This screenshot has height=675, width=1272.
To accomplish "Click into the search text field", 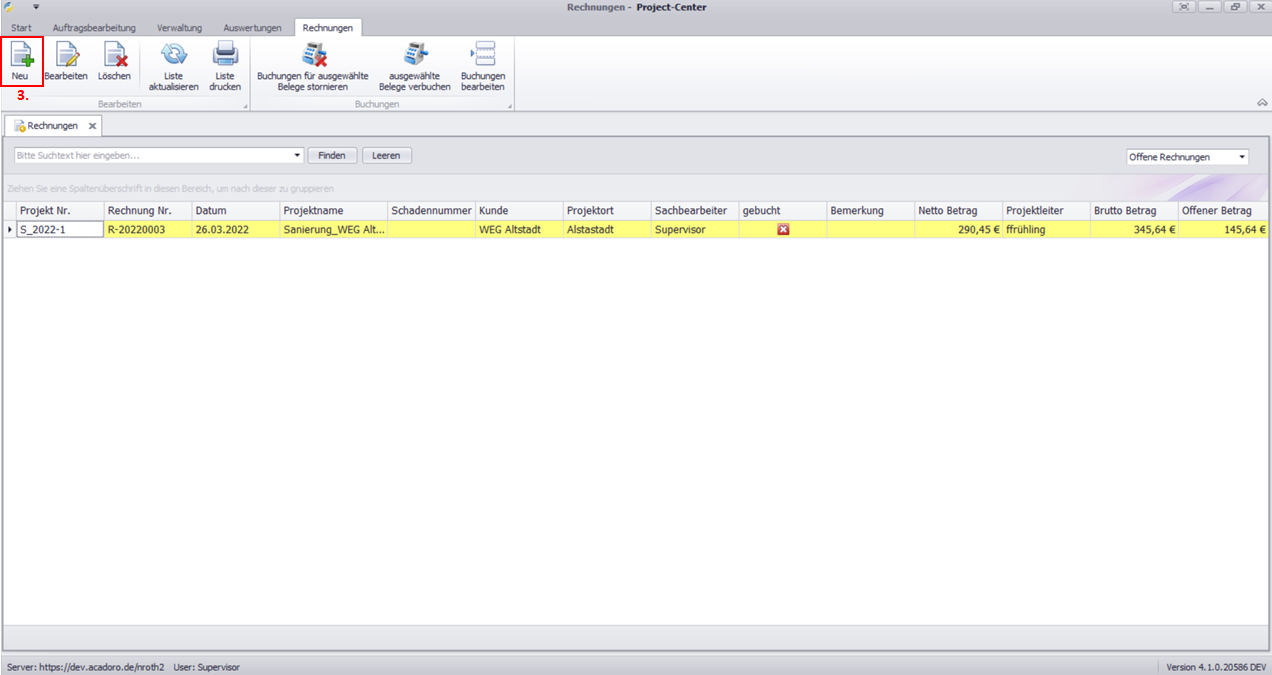I will click(x=150, y=156).
